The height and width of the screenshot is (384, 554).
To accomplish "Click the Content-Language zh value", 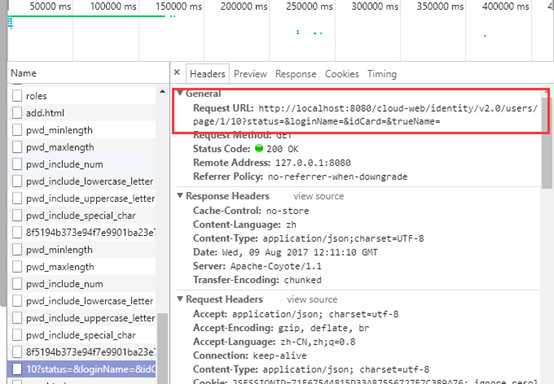I will tap(291, 225).
